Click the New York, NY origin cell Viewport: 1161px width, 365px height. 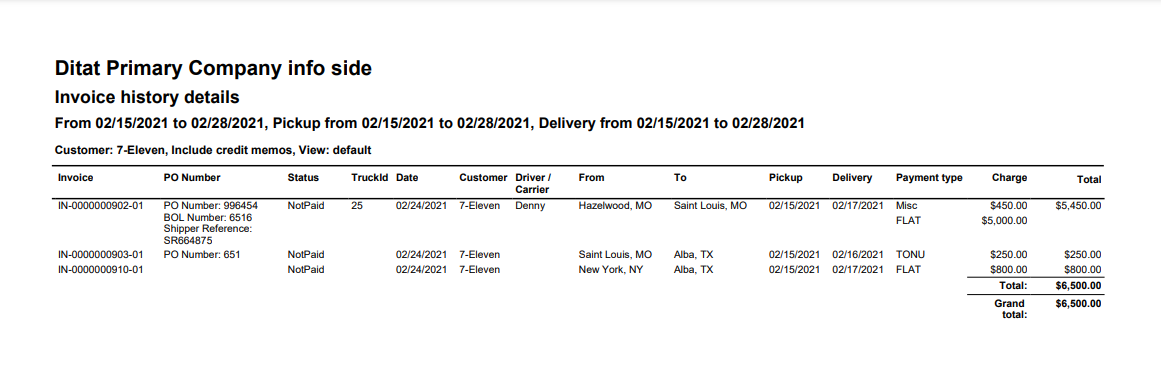(x=611, y=269)
